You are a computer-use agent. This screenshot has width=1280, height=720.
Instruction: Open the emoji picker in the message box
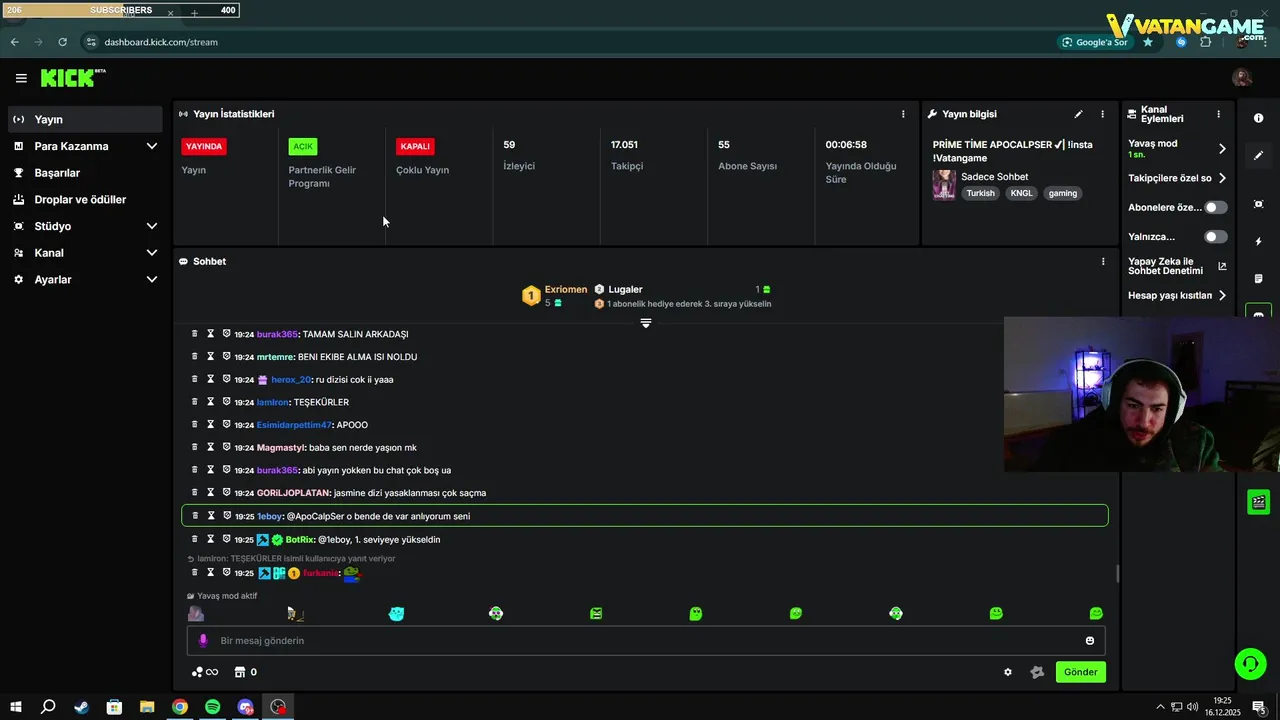[x=1090, y=640]
